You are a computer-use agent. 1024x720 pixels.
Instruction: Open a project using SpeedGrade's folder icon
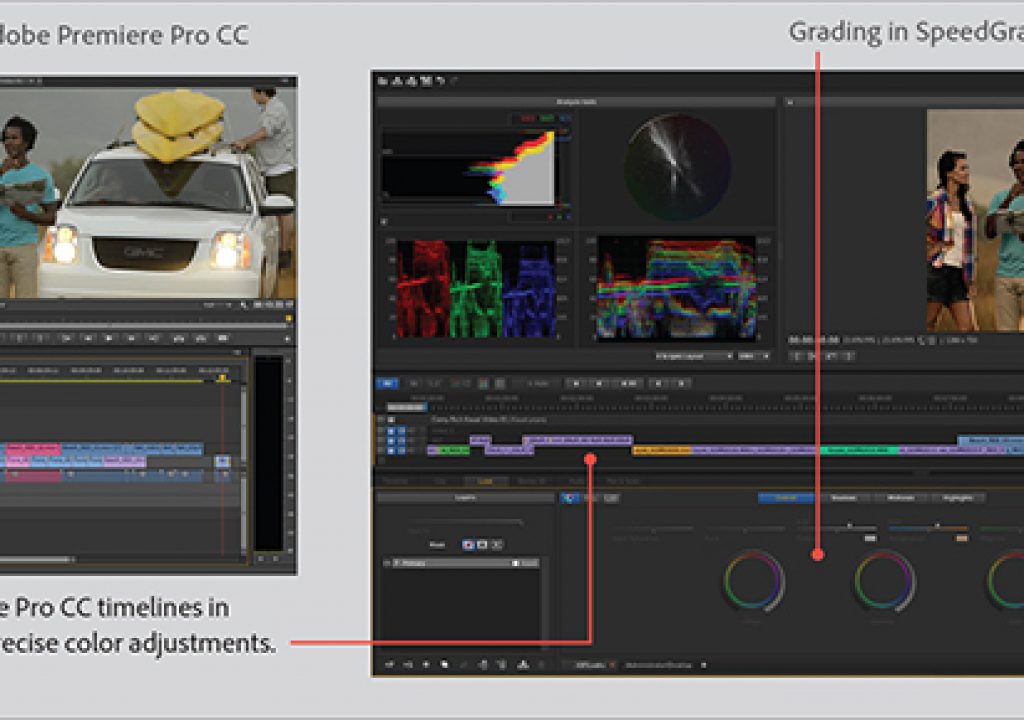[x=383, y=81]
